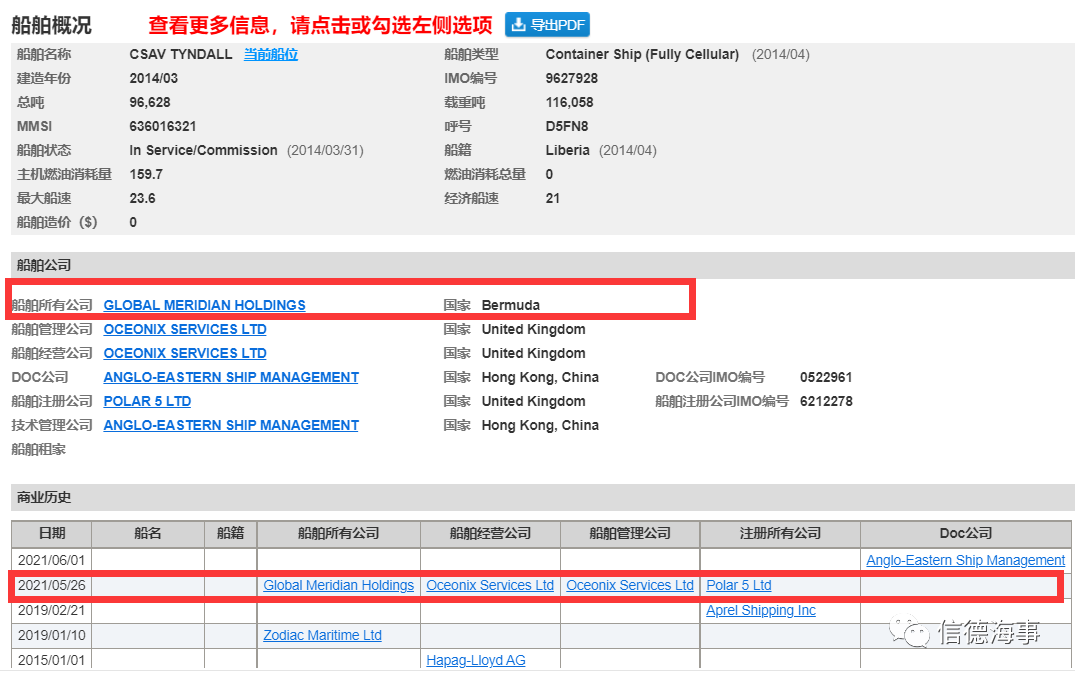Select fuel consumption value 159.7
Viewport: 1075px width, 679px height.
146,174
